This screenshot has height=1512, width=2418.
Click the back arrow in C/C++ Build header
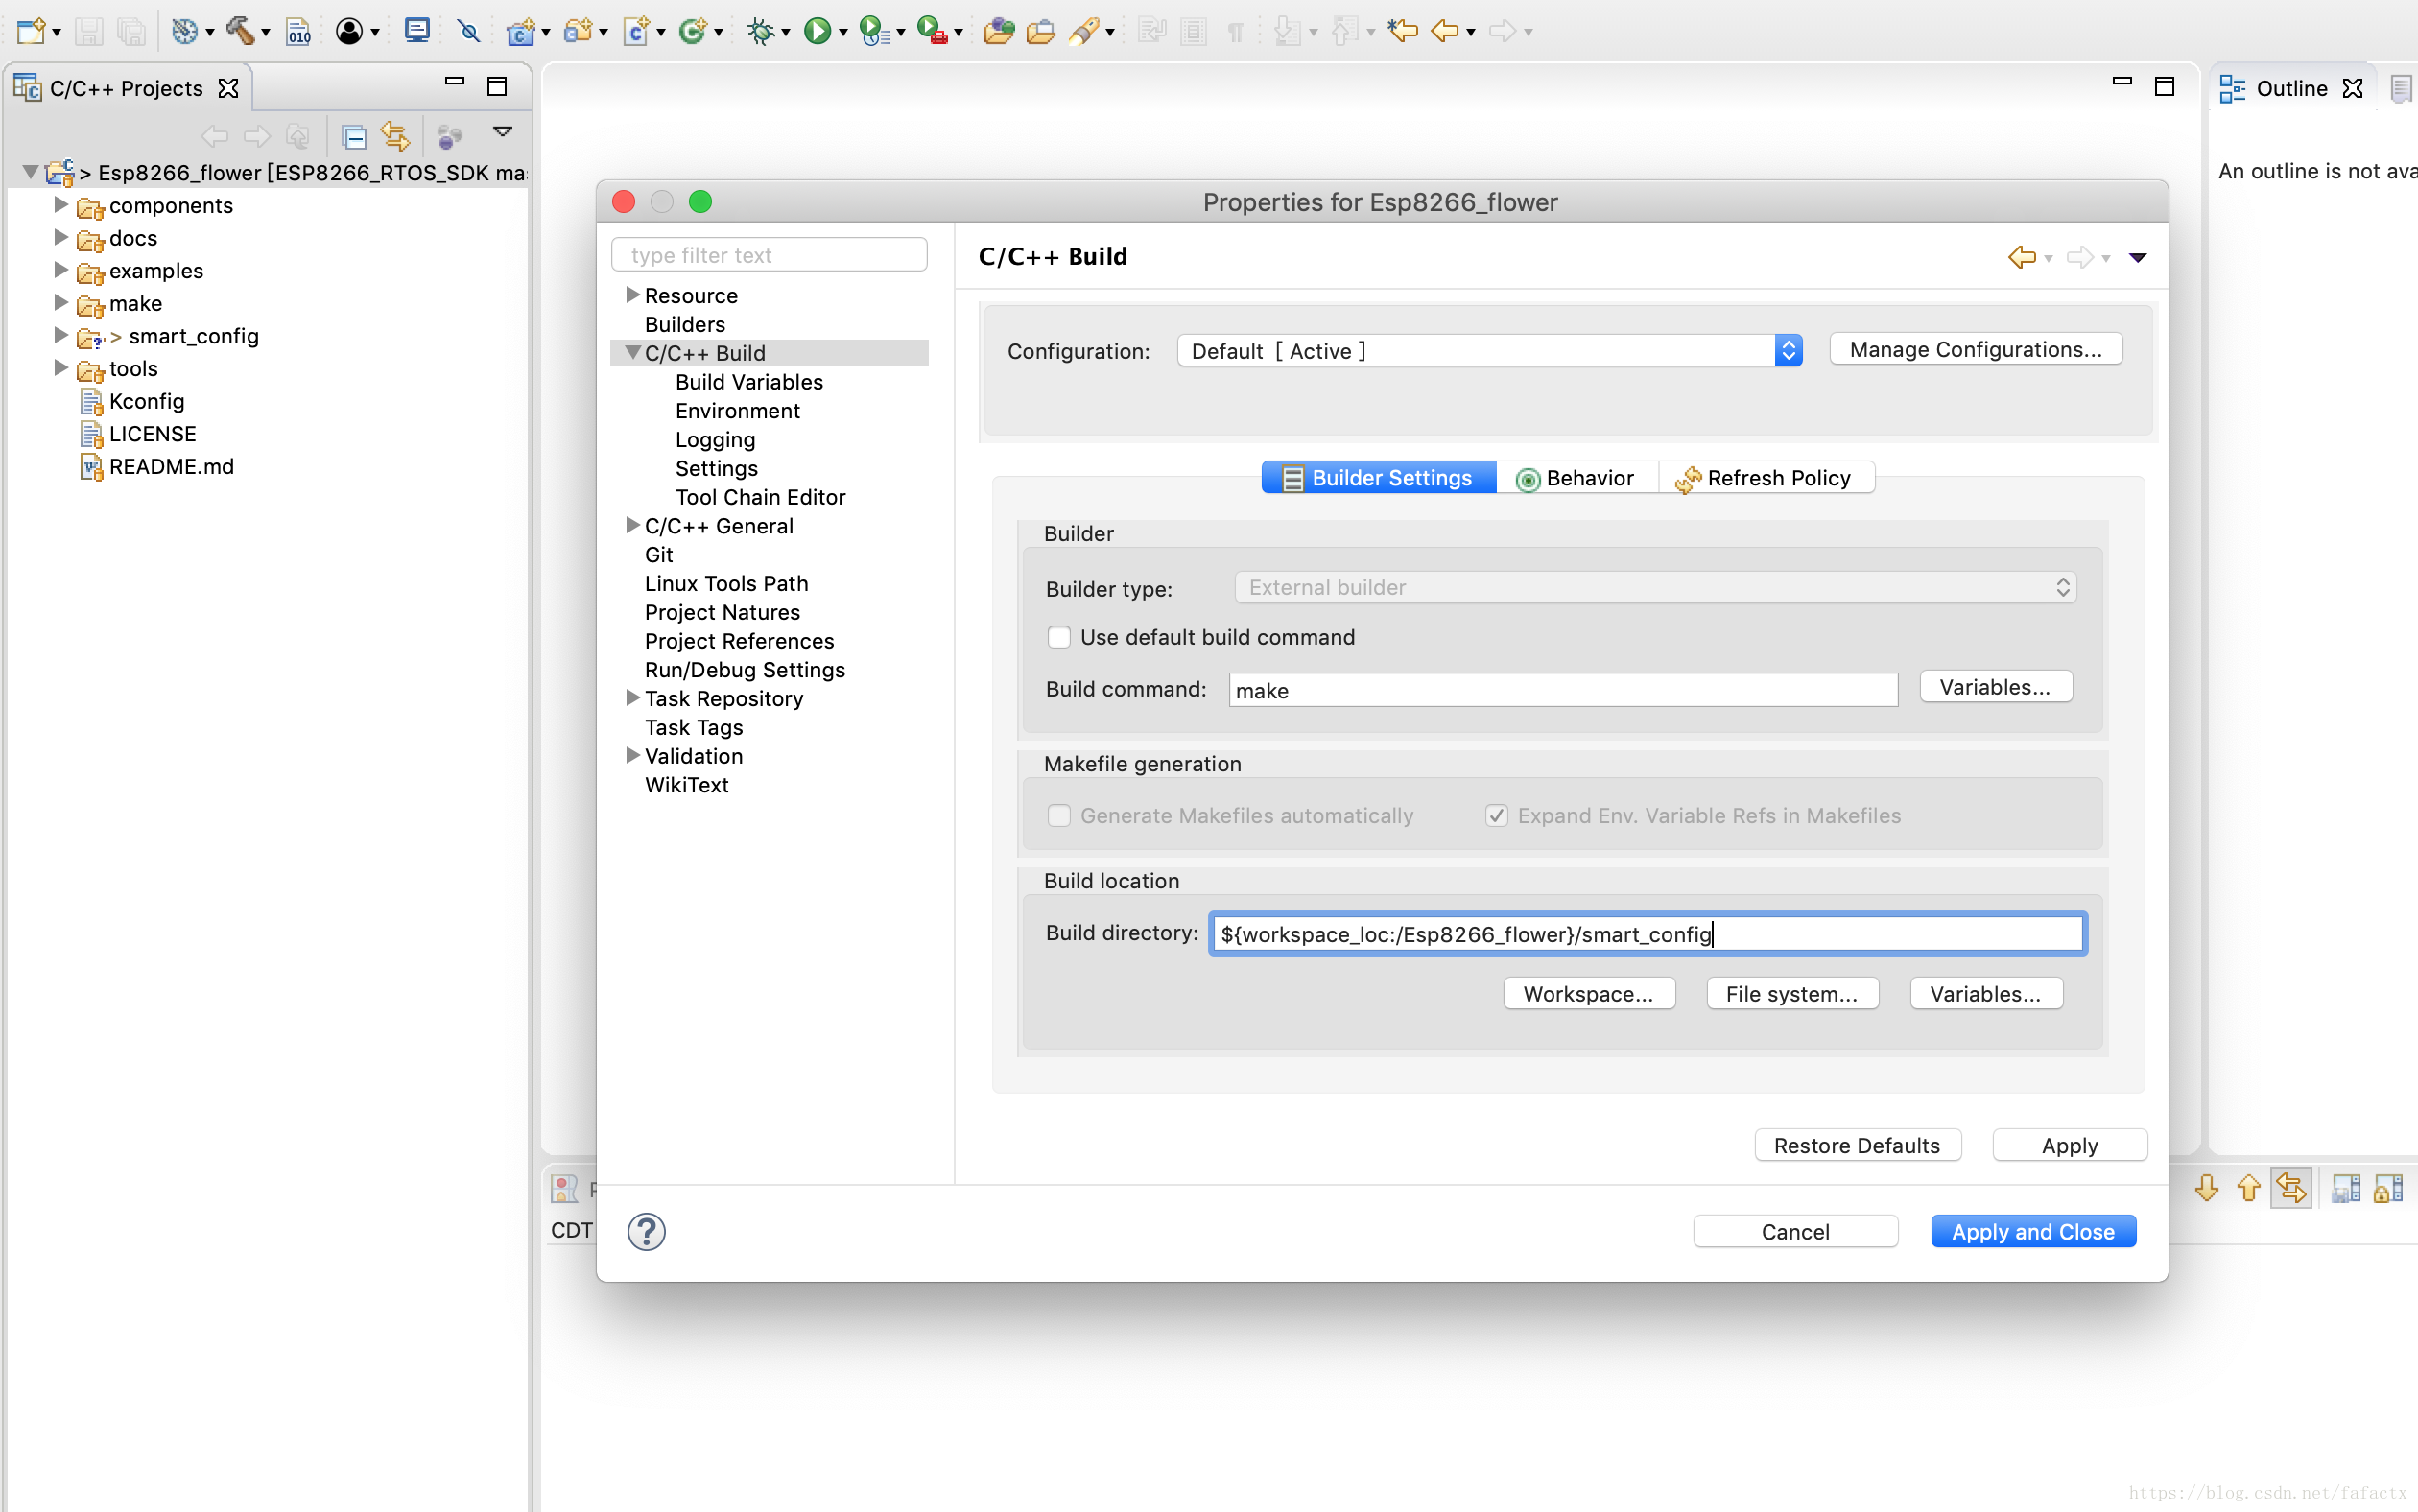click(x=2021, y=257)
